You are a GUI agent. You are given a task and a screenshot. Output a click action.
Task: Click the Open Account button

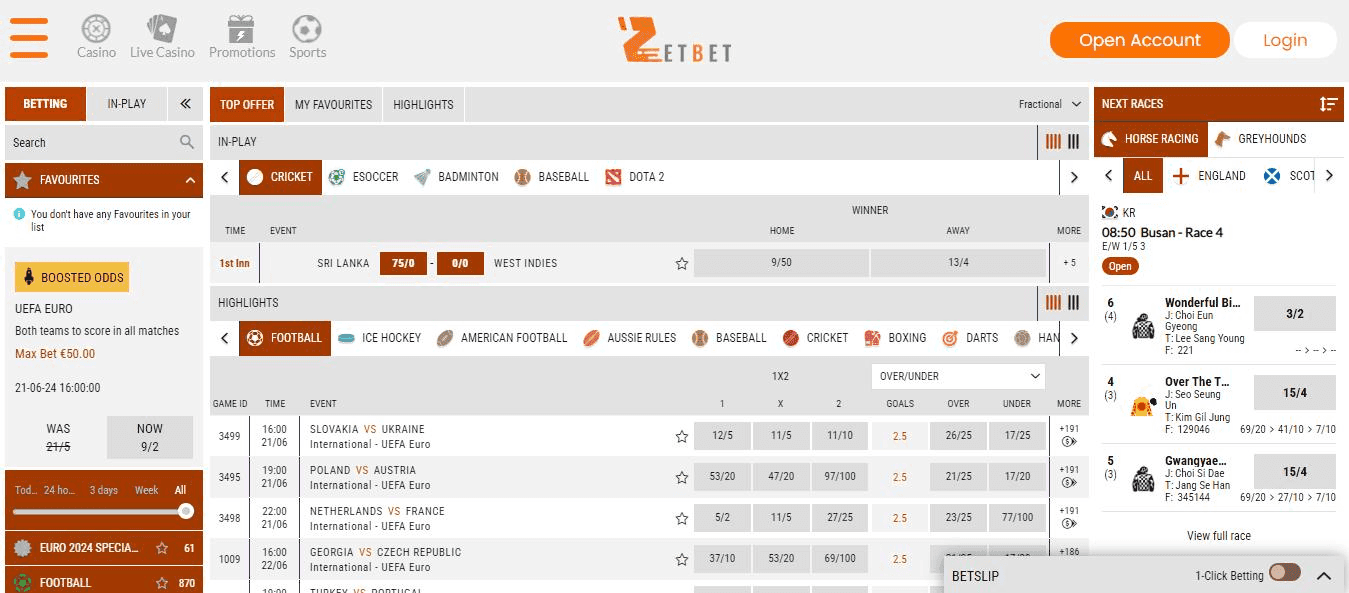click(x=1139, y=40)
